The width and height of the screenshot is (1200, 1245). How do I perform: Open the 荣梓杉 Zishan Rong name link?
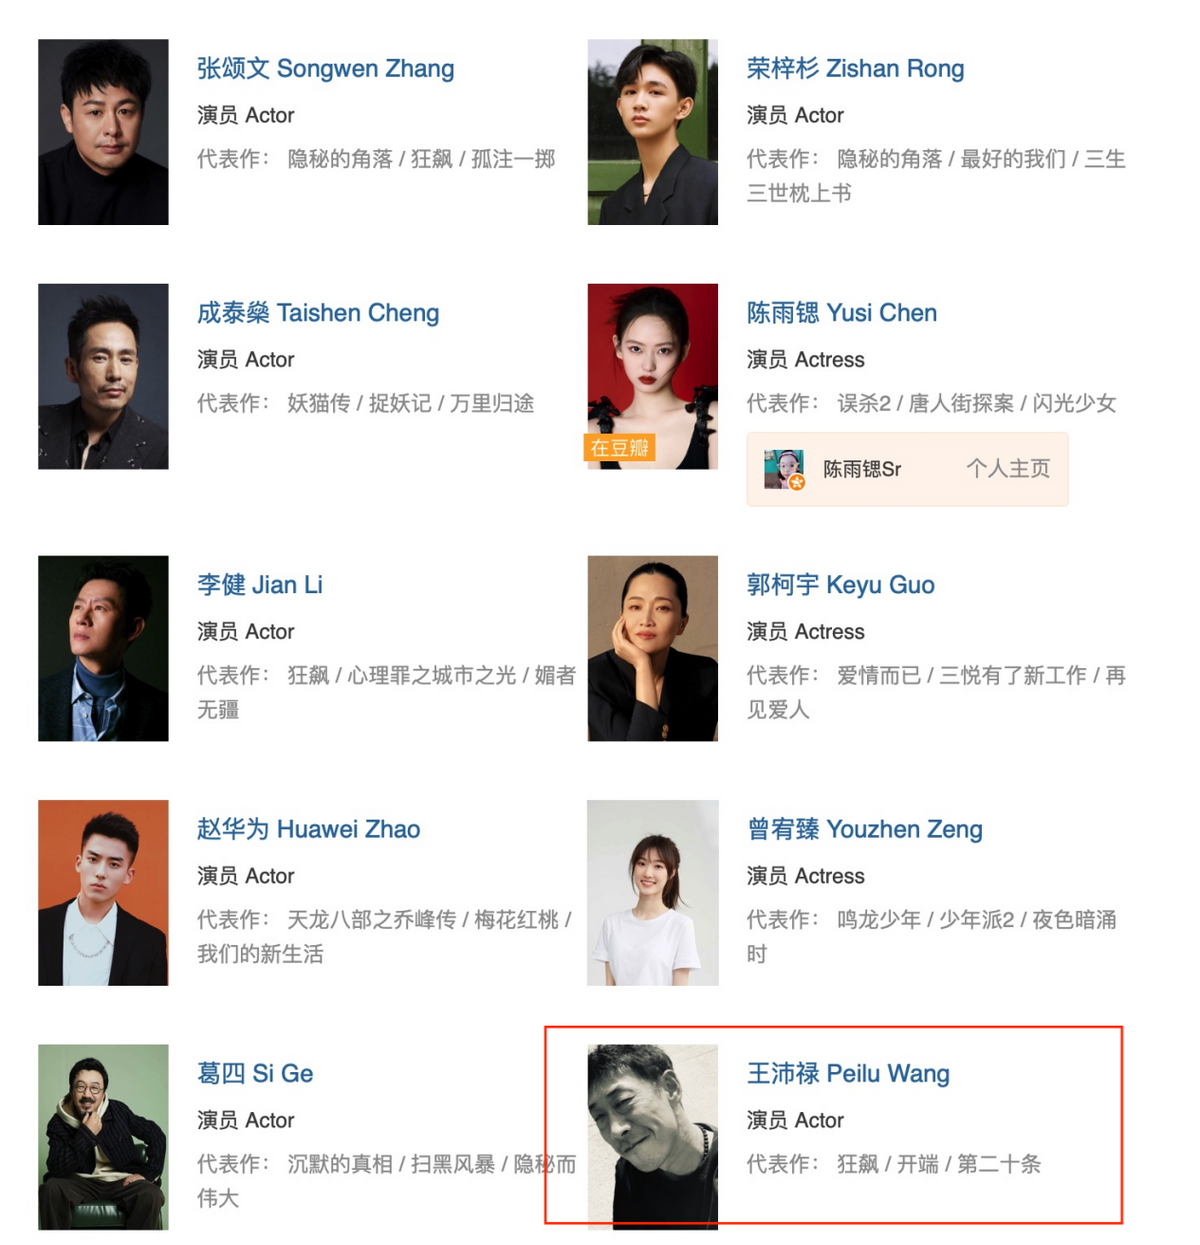coord(855,69)
